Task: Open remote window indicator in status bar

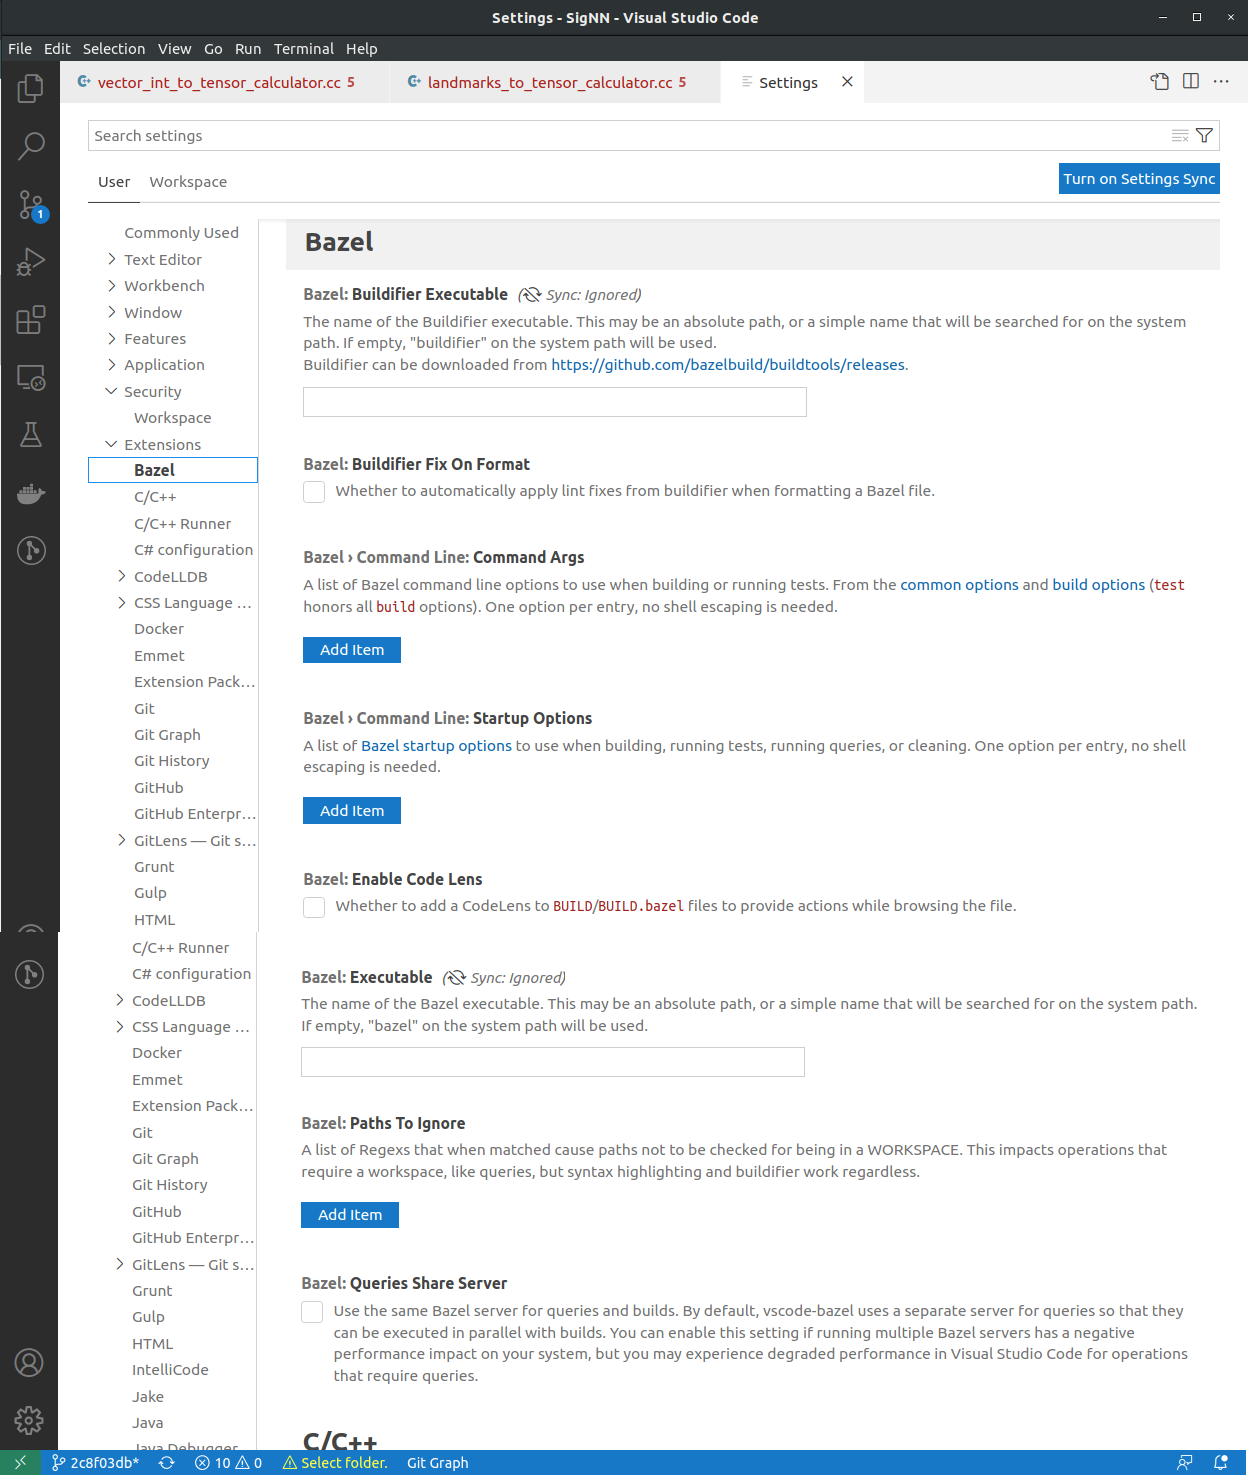Action: coord(20,1463)
